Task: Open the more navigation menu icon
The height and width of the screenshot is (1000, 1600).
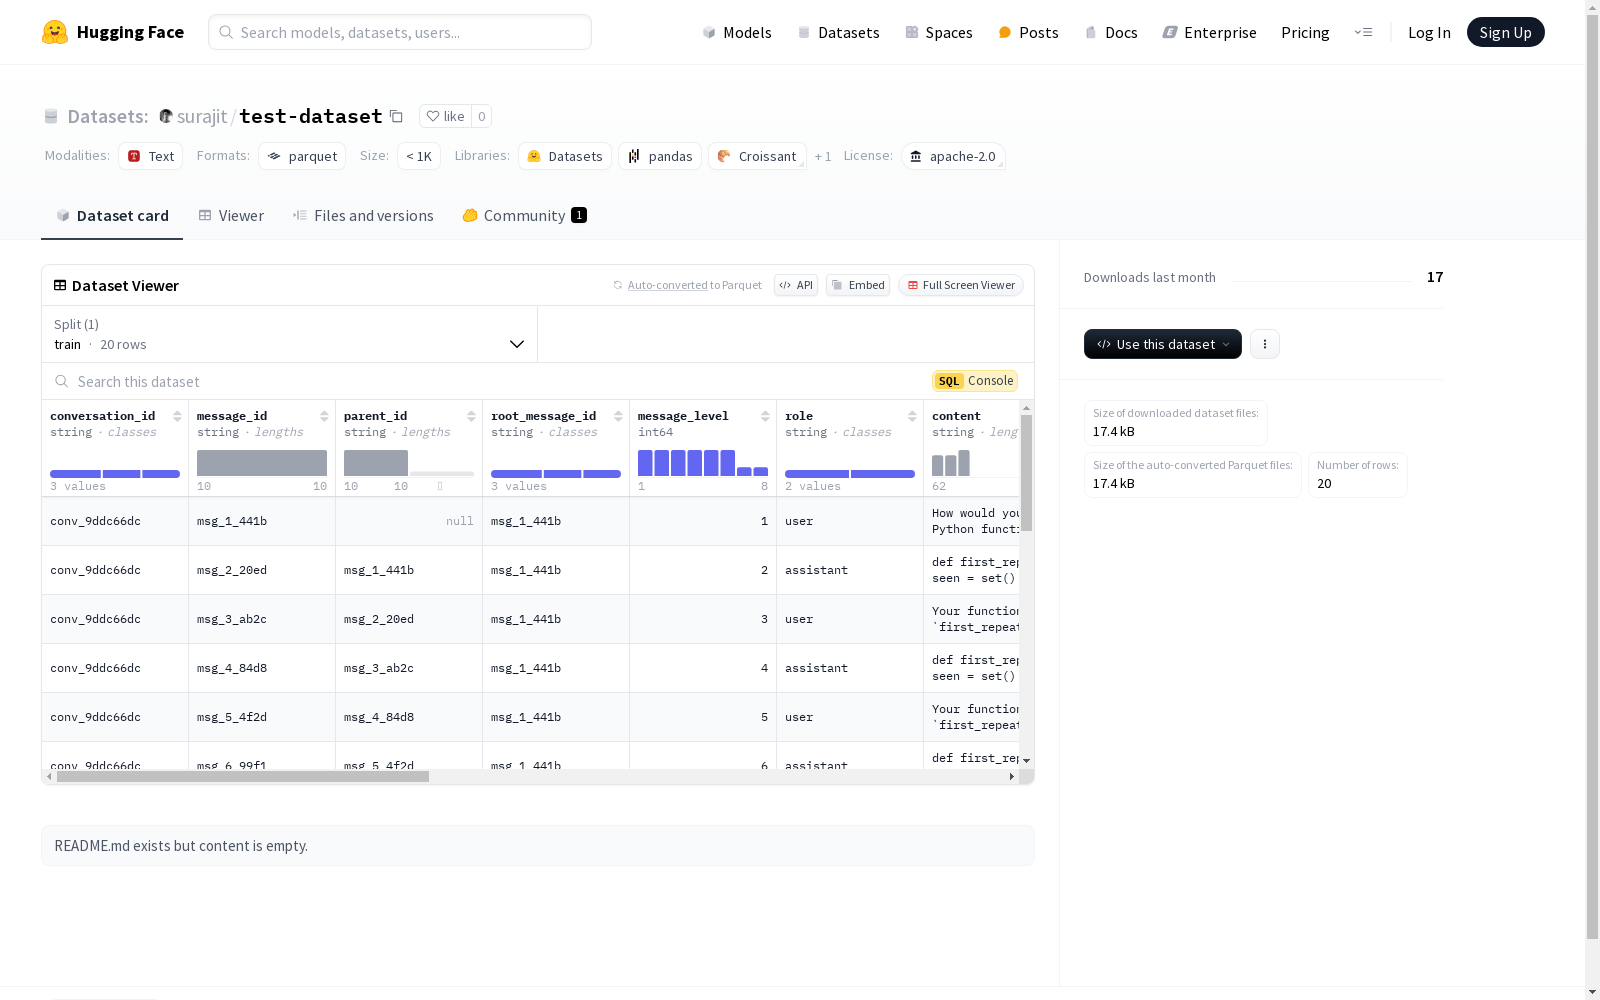Action: point(1363,32)
